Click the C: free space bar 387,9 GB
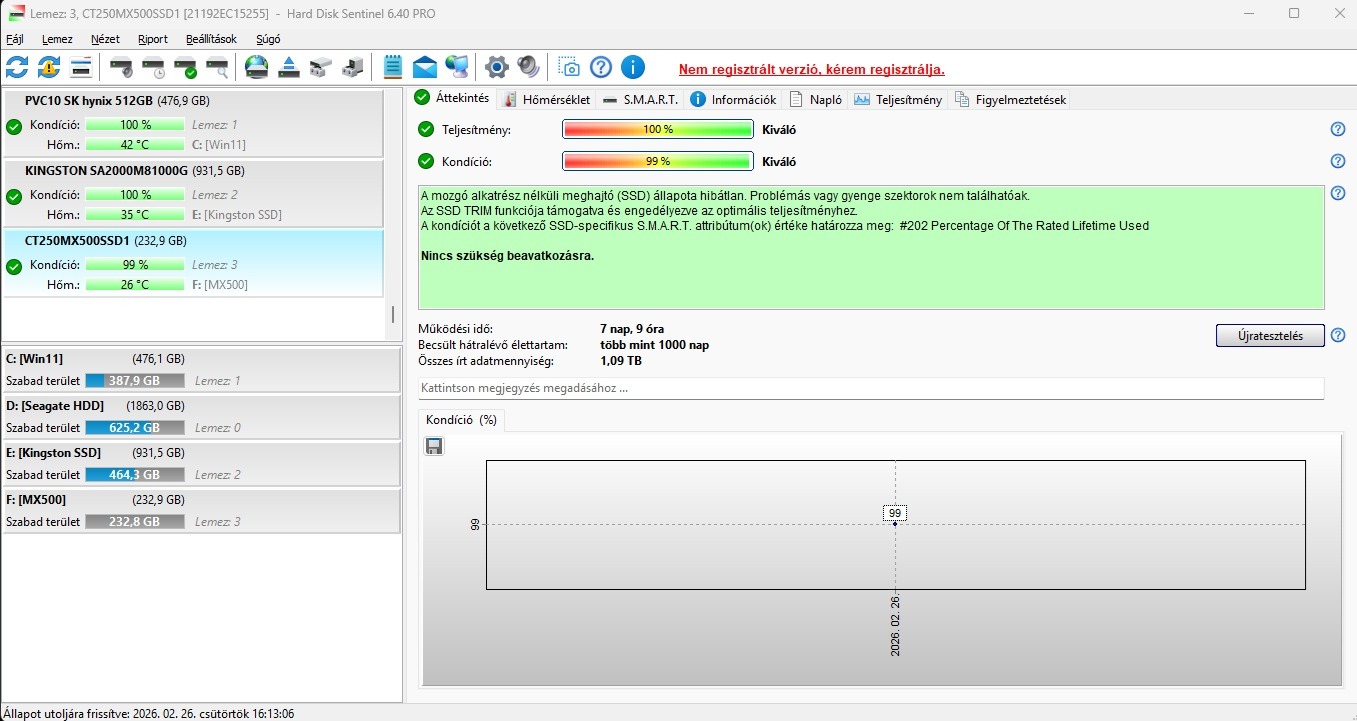Screen dimensions: 1357x721 point(135,381)
